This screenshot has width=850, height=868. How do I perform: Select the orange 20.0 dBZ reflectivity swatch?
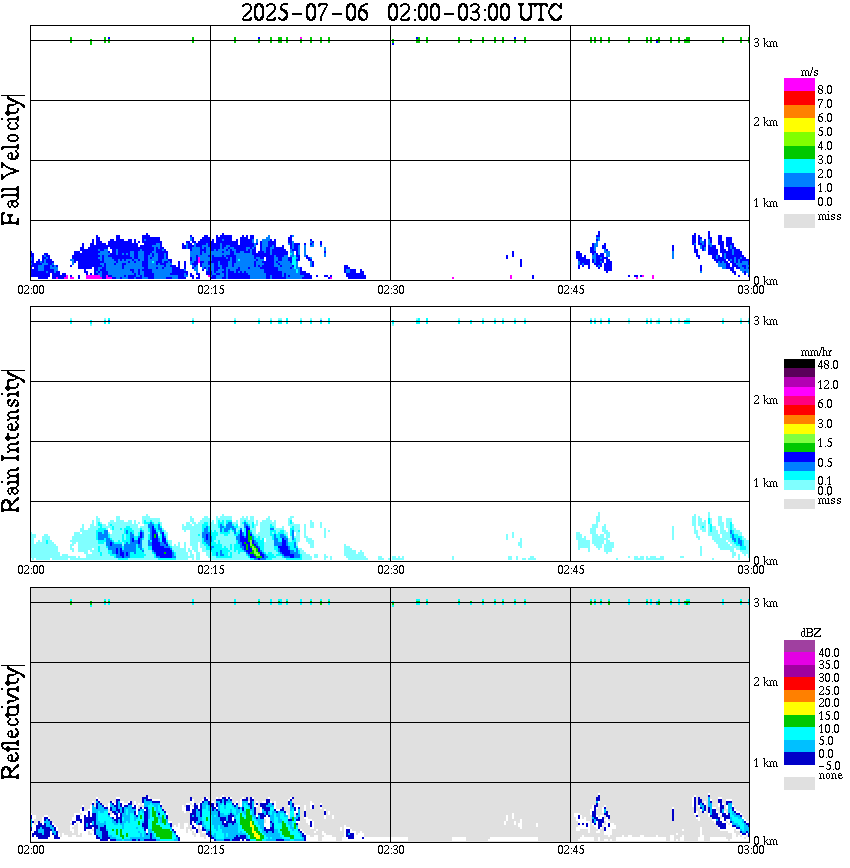799,696
